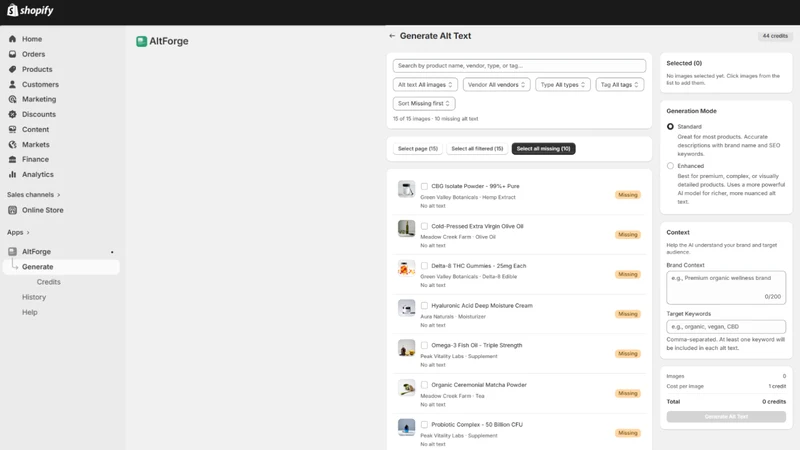The image size is (800, 450).
Task: Check the Cold-Pressed Extra Virgin Olive Oil checkbox
Action: tap(424, 226)
